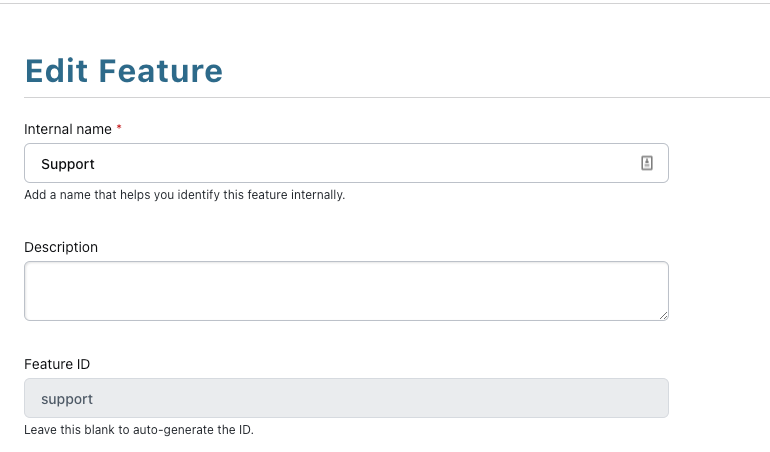Click the "Internal name" field label

(x=67, y=129)
